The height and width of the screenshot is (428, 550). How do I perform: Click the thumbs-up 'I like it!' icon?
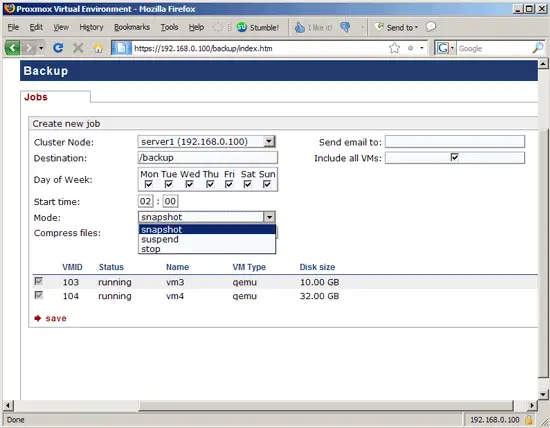(300, 27)
